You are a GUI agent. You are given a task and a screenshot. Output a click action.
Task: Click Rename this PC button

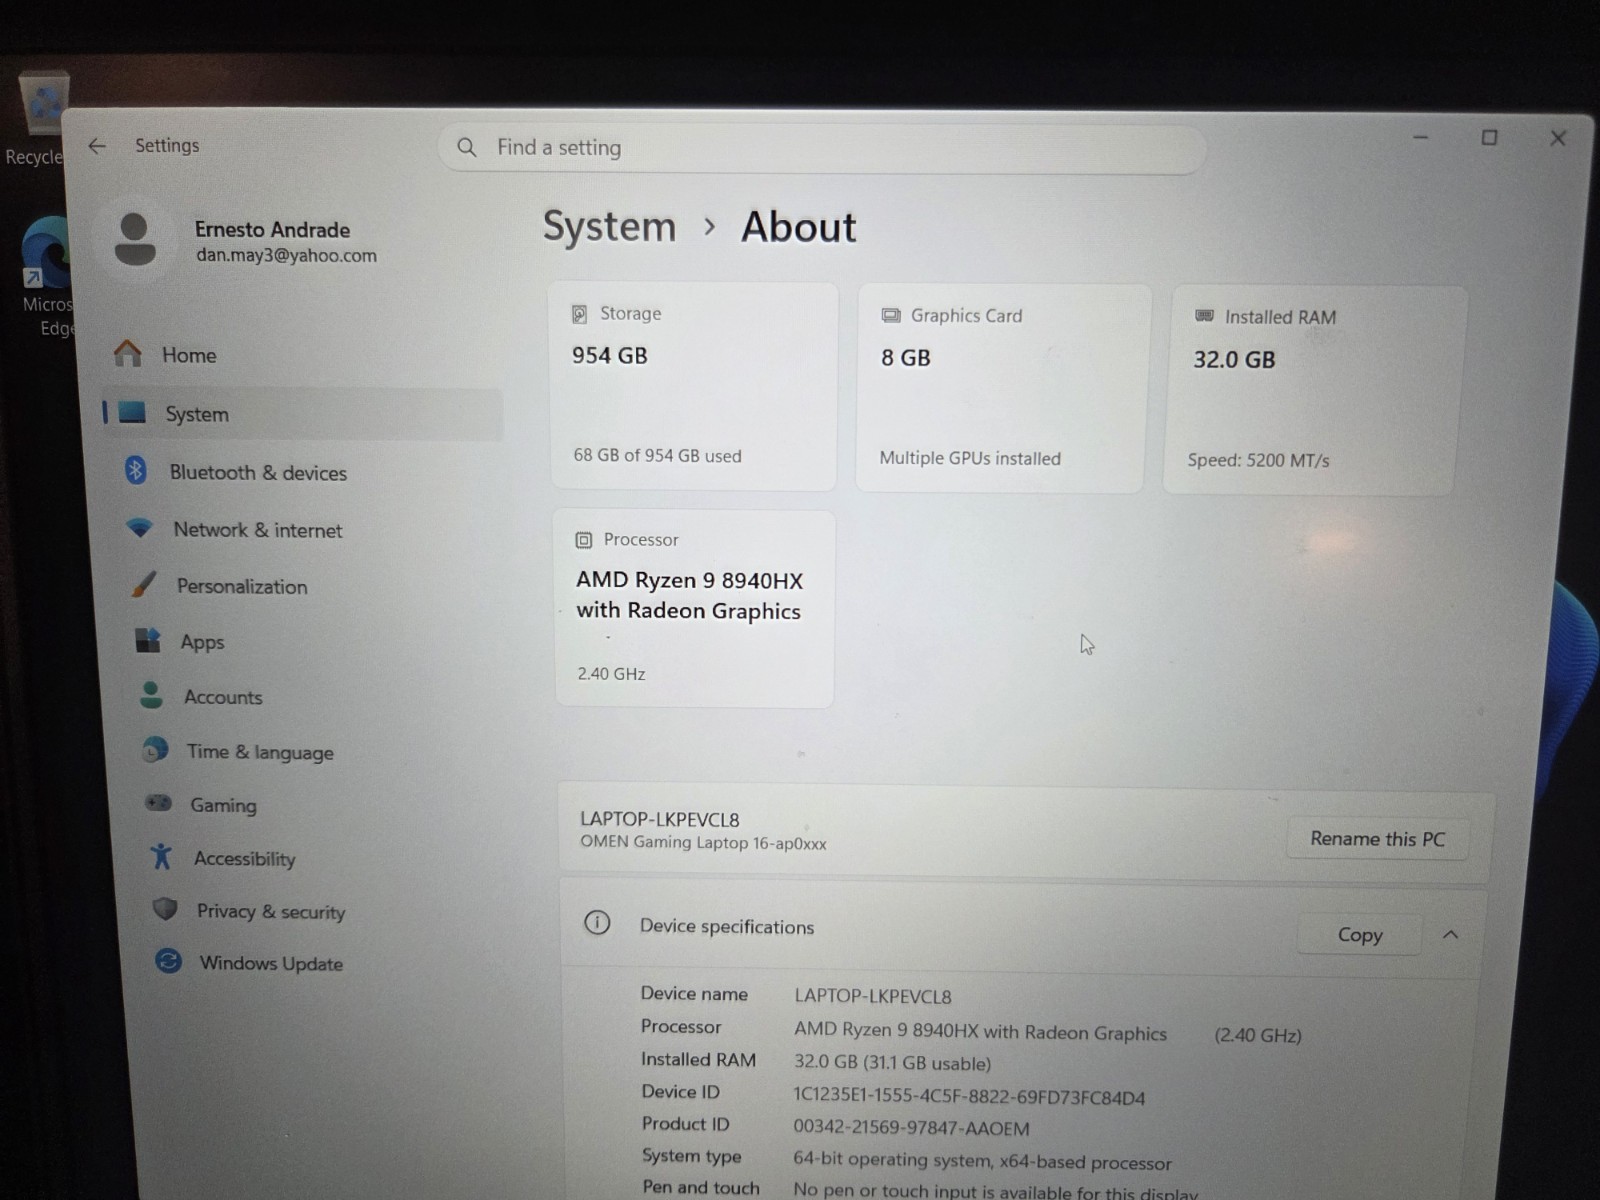point(1377,839)
